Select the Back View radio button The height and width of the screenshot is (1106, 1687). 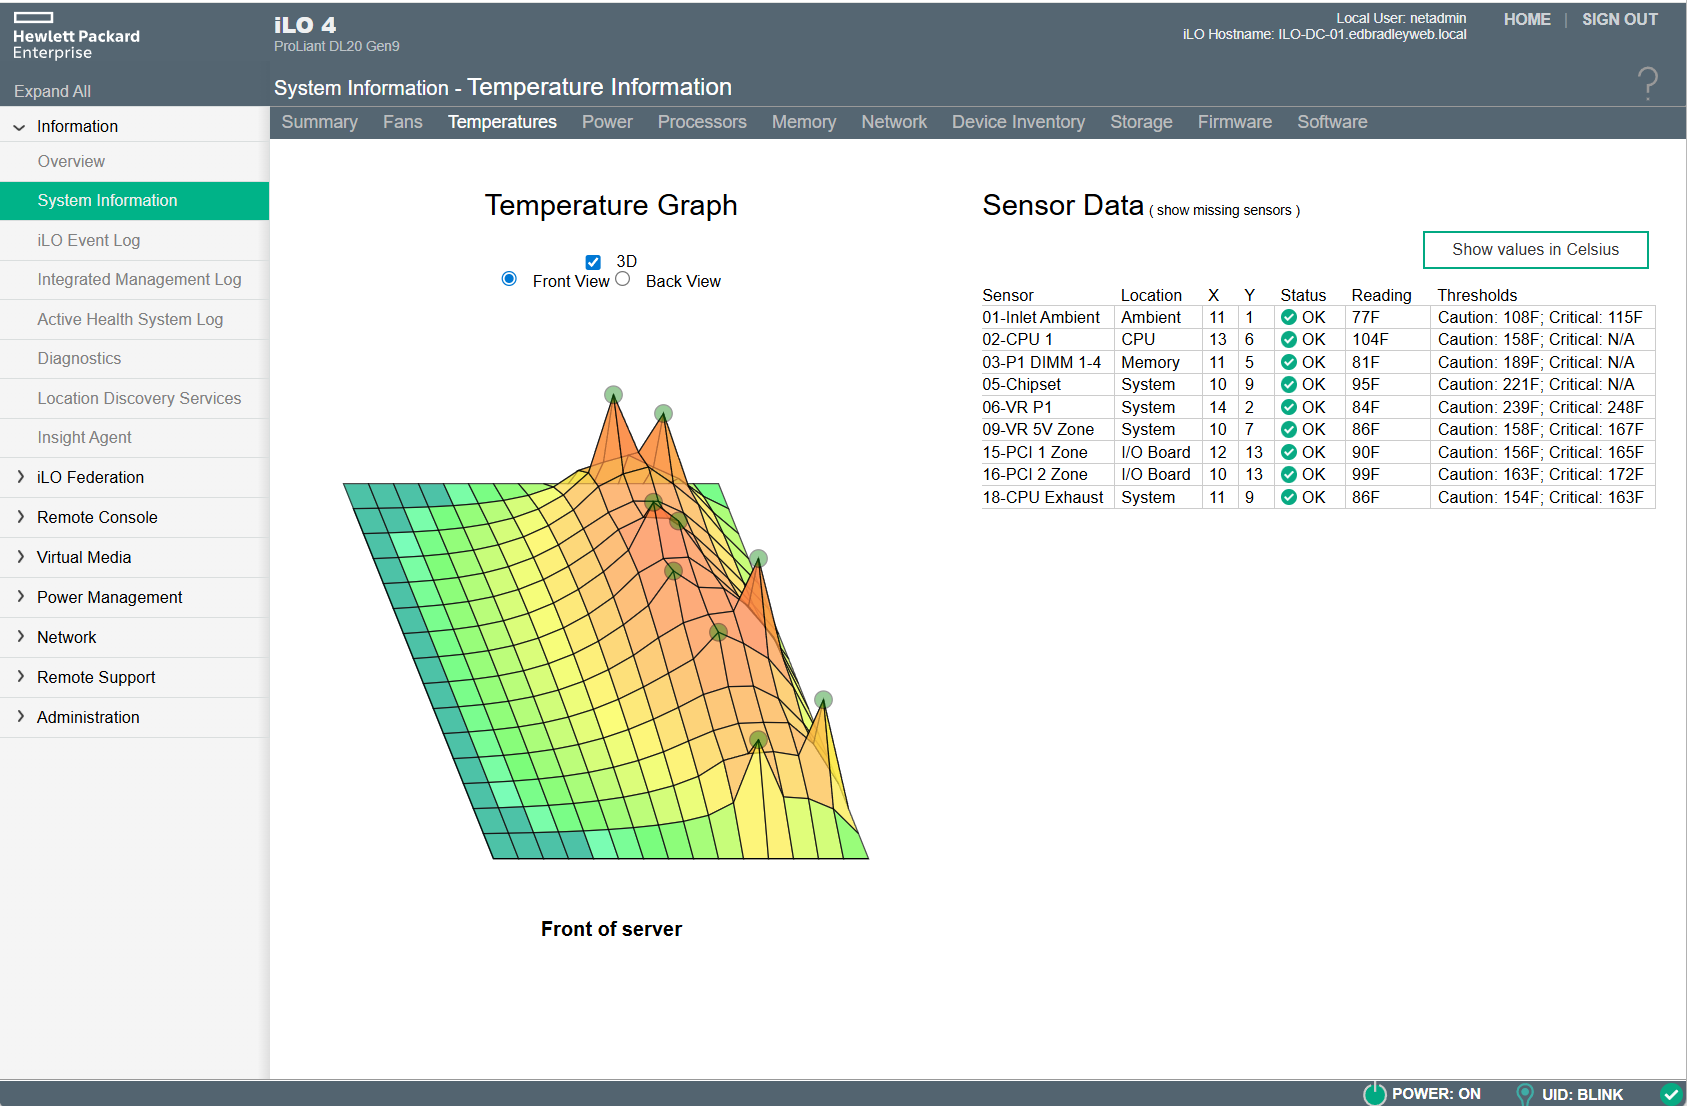[x=623, y=279]
